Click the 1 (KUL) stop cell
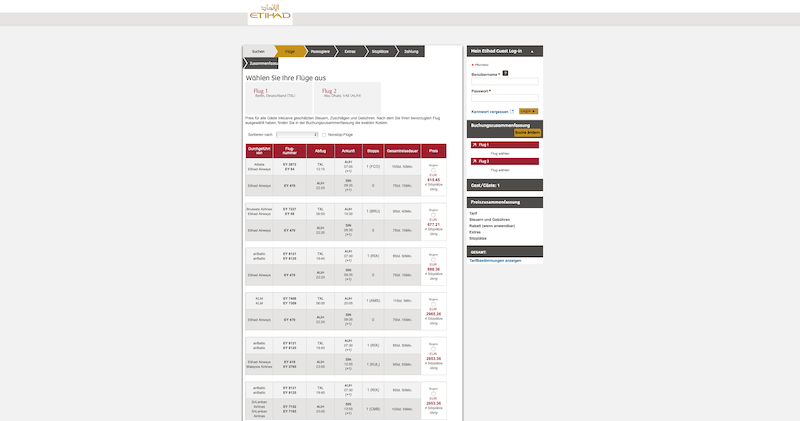Image resolution: width=800 pixels, height=421 pixels. click(373, 364)
